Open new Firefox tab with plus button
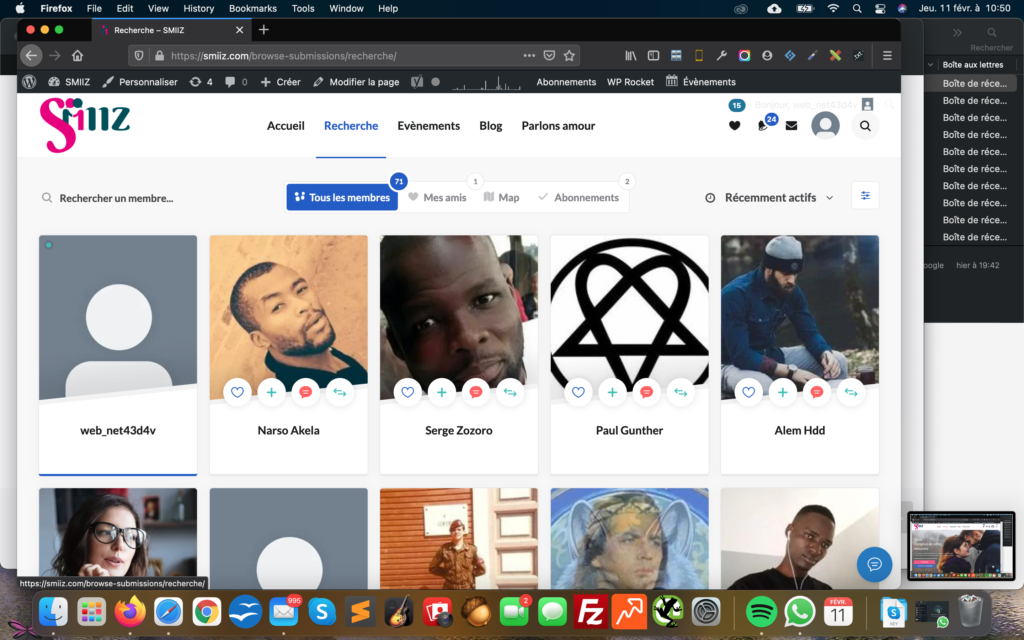 tap(264, 29)
